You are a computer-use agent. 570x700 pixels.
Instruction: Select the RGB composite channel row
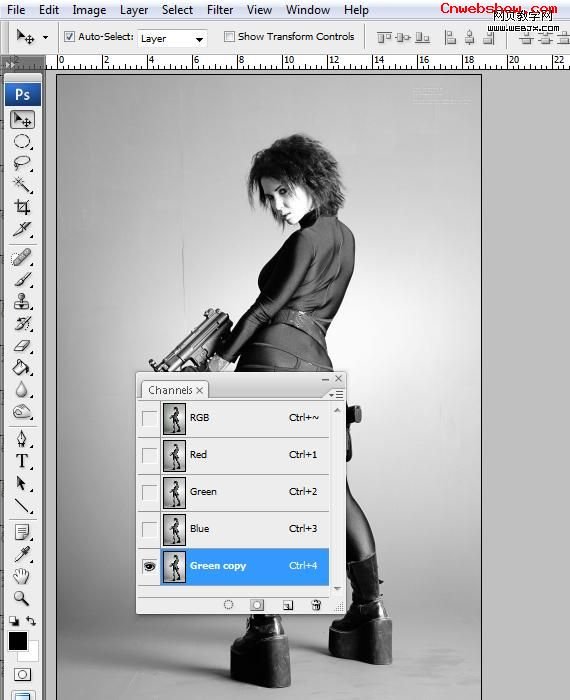click(245, 418)
